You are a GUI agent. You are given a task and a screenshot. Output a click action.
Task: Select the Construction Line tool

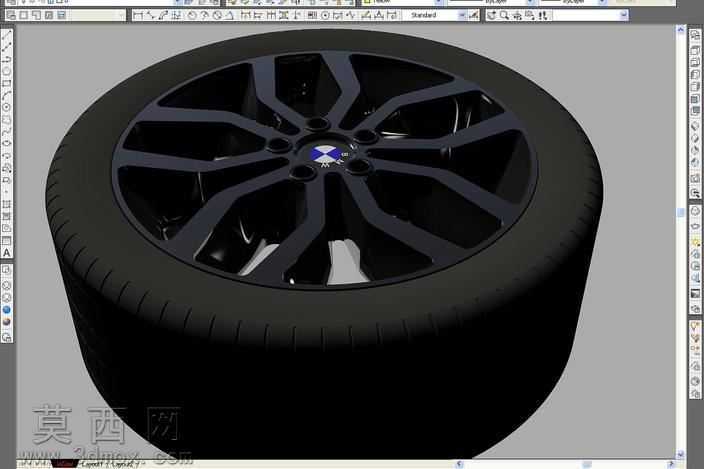click(x=6, y=47)
